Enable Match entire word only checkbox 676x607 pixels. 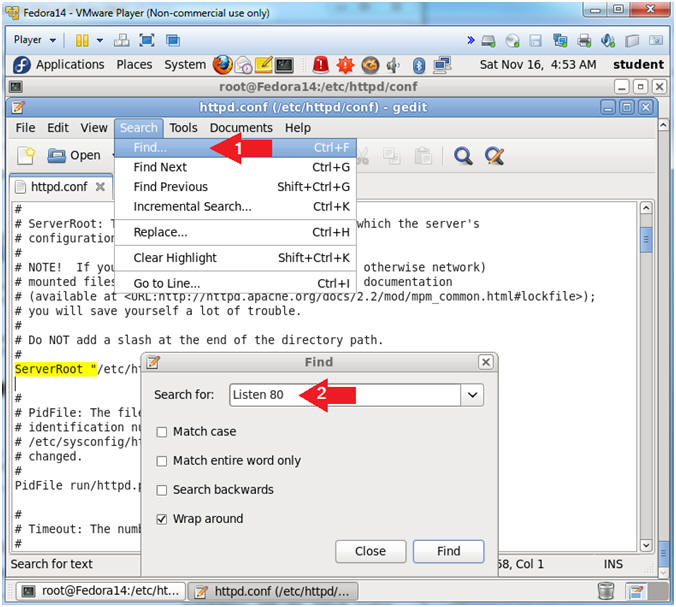162,461
